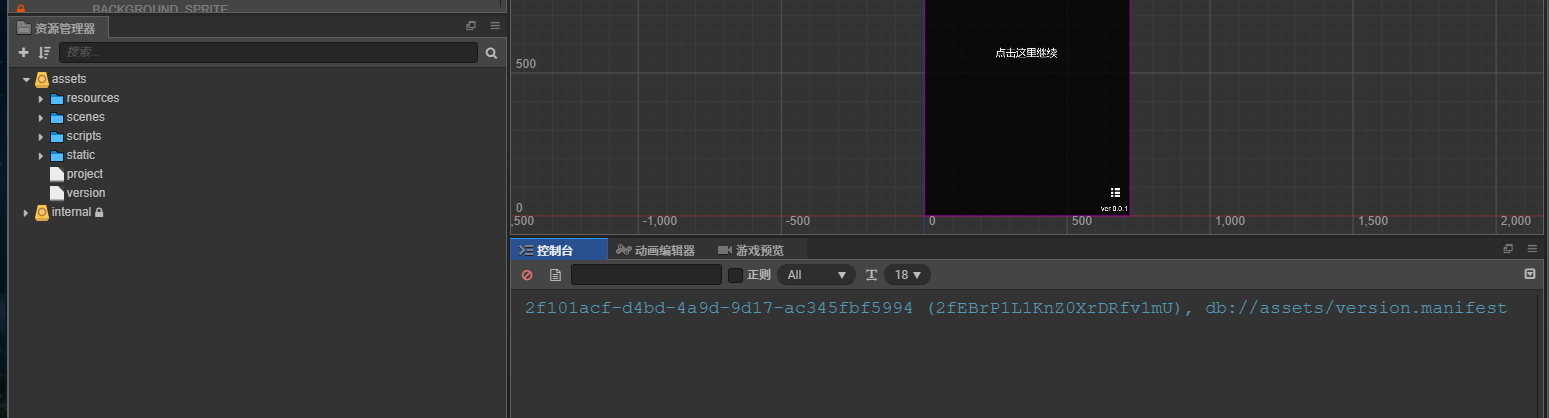Collapse the assets root folder arrow
Screen dimensions: 1549x418
tap(27, 79)
